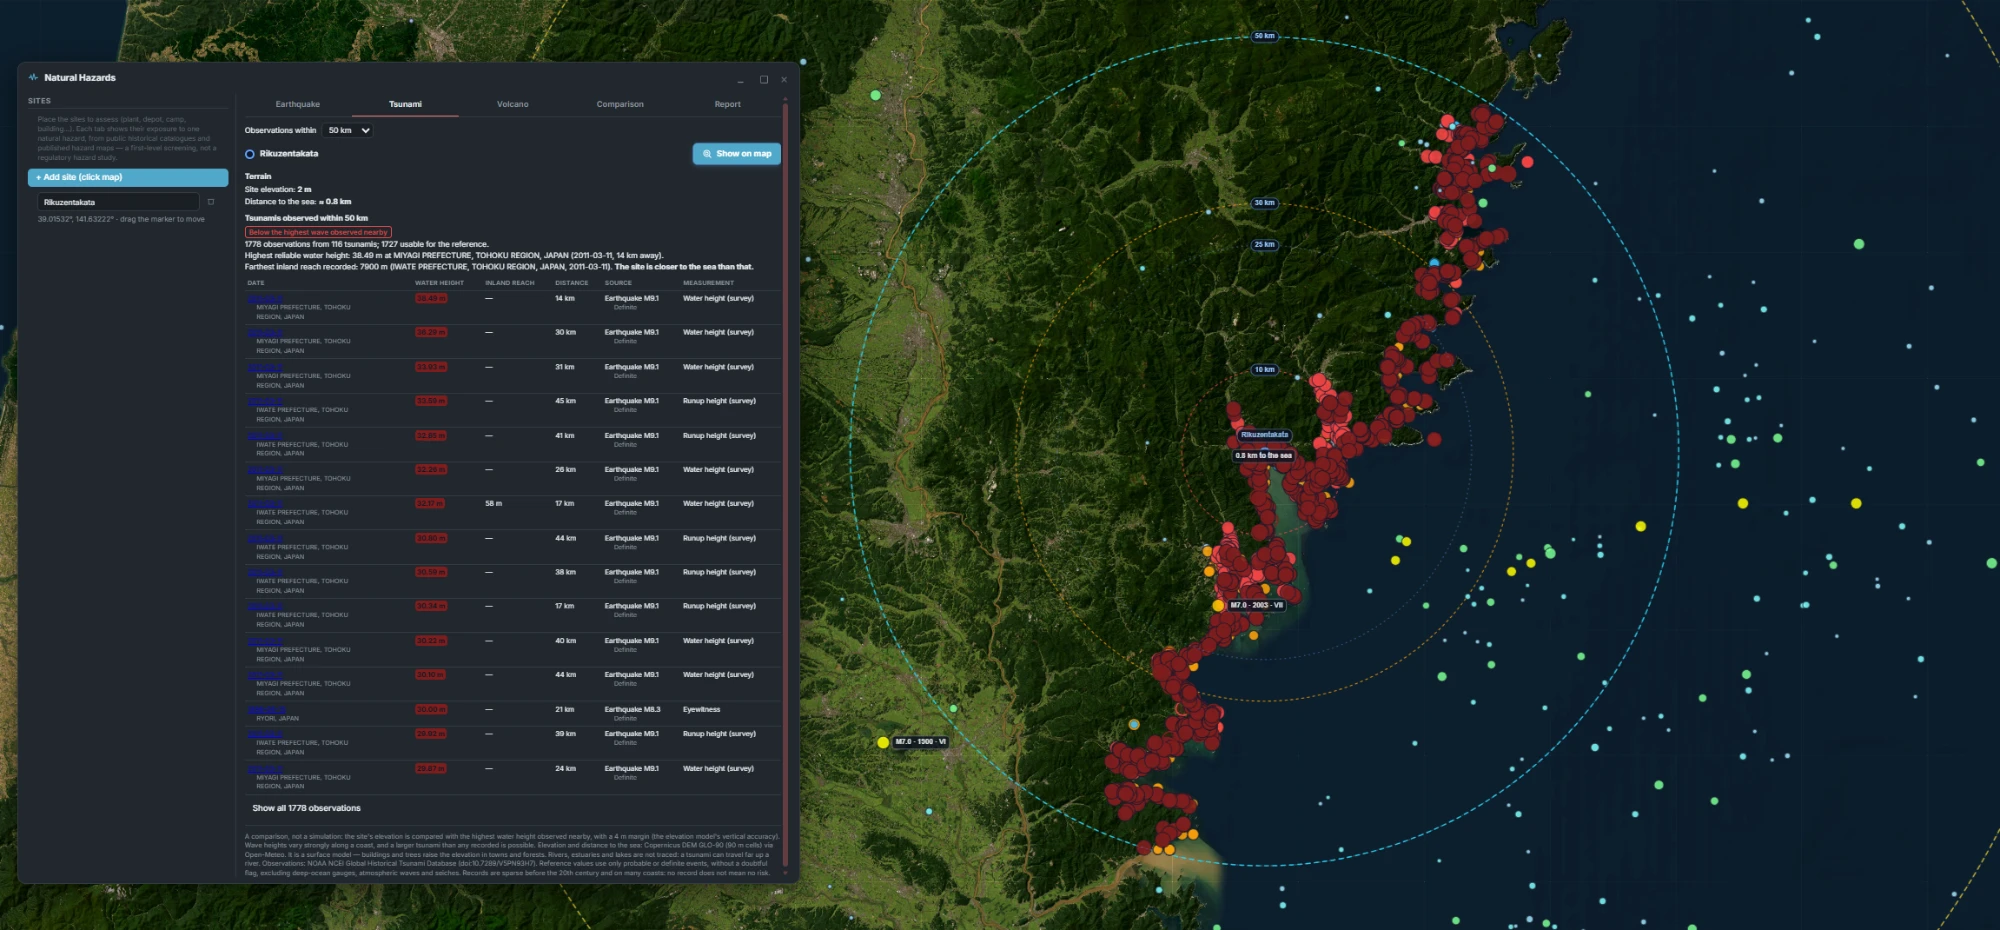Click the M7.0 - 1900 - VI earthquake marker
The image size is (2000, 930).
point(883,742)
